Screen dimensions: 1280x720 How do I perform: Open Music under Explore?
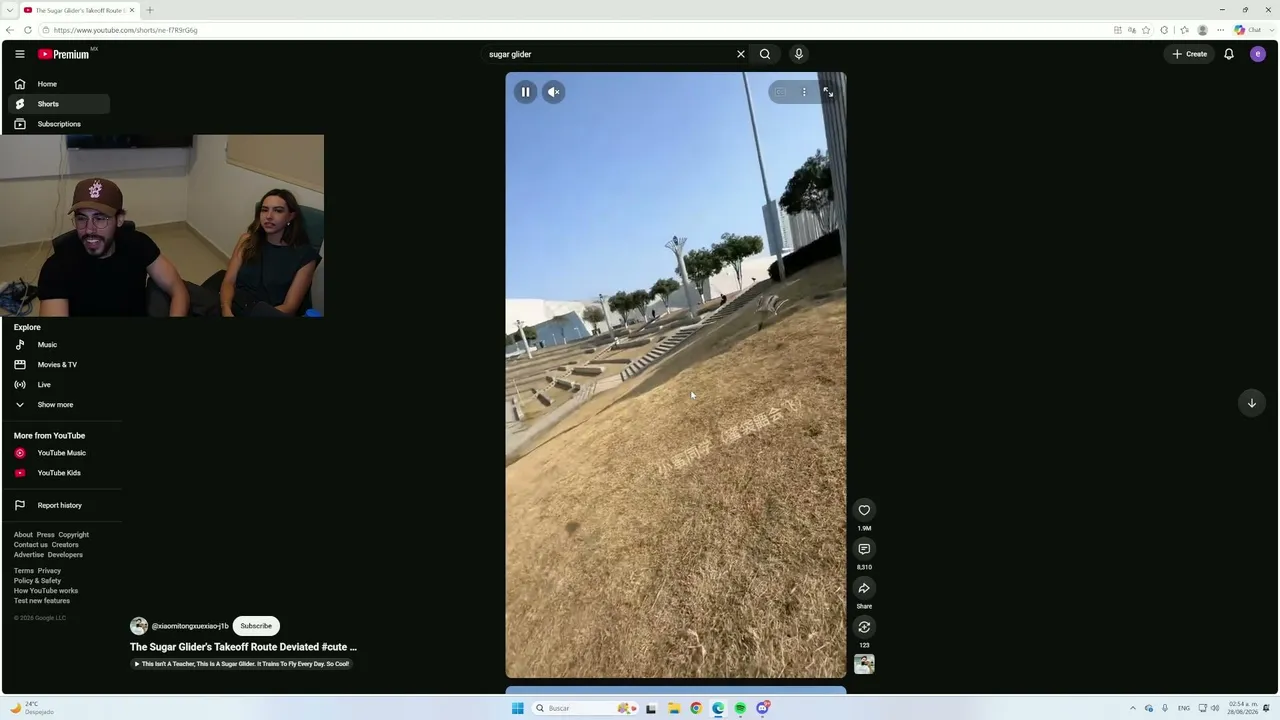point(59,345)
